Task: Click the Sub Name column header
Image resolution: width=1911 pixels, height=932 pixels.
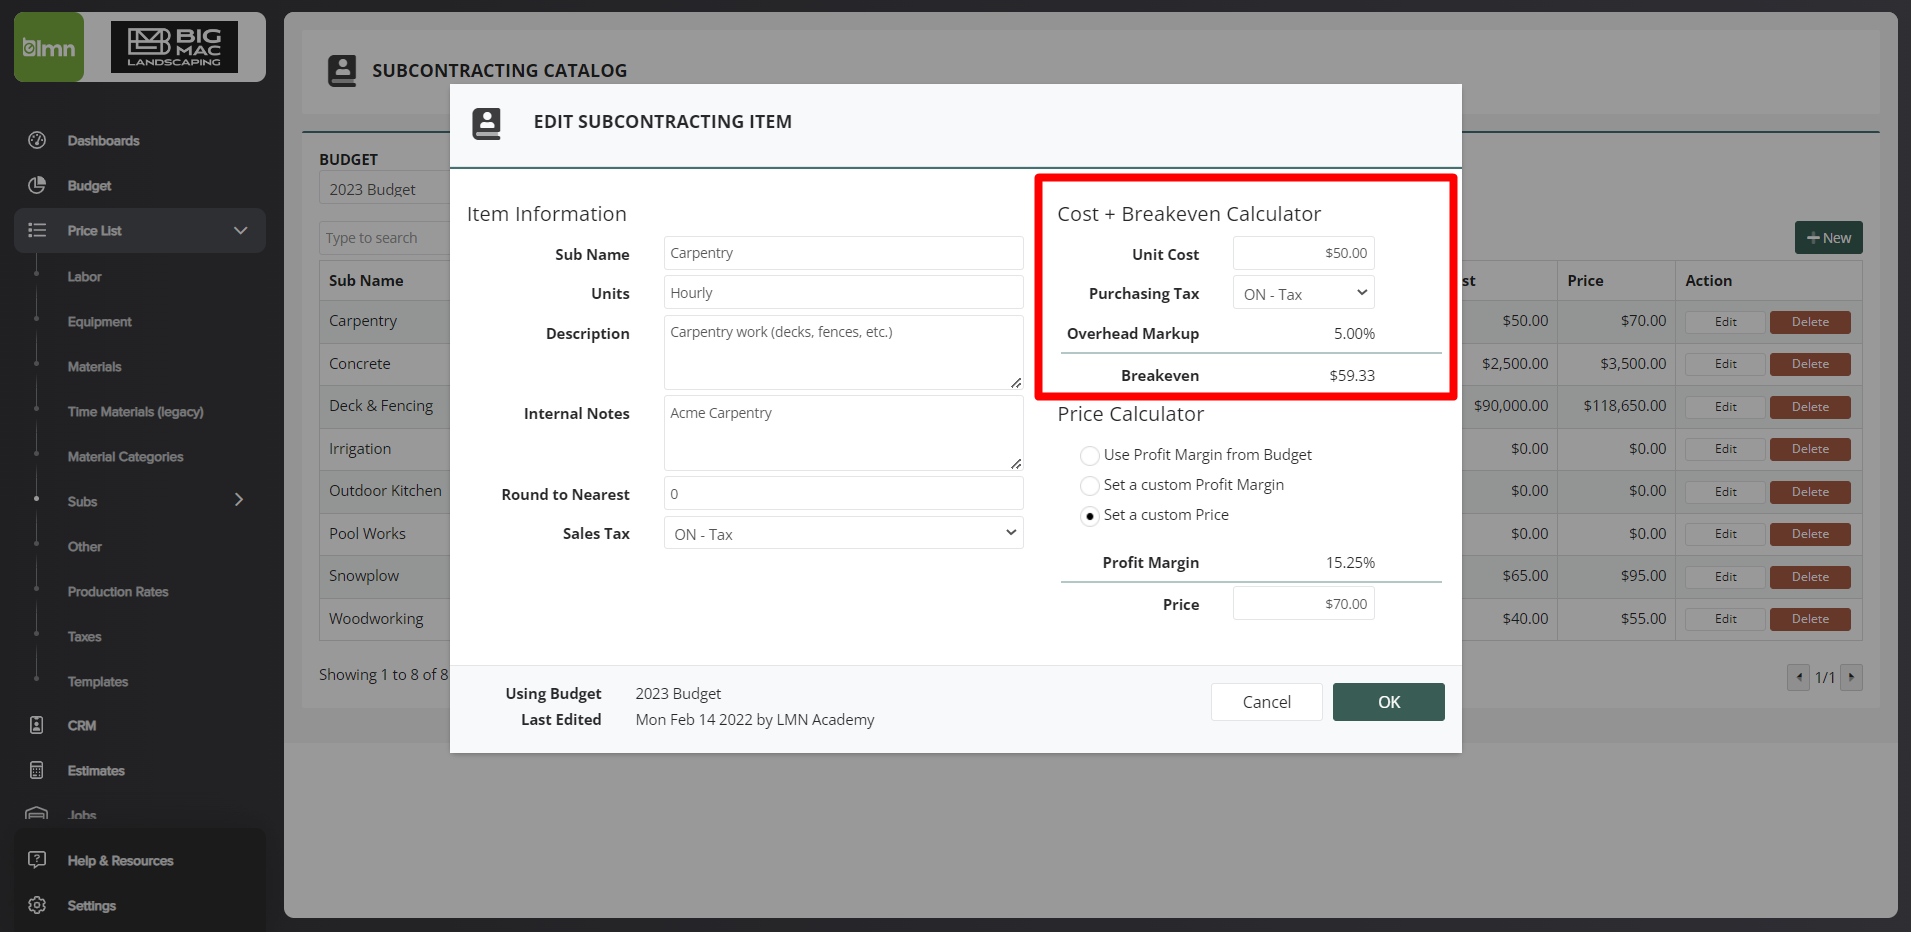Action: coord(366,281)
